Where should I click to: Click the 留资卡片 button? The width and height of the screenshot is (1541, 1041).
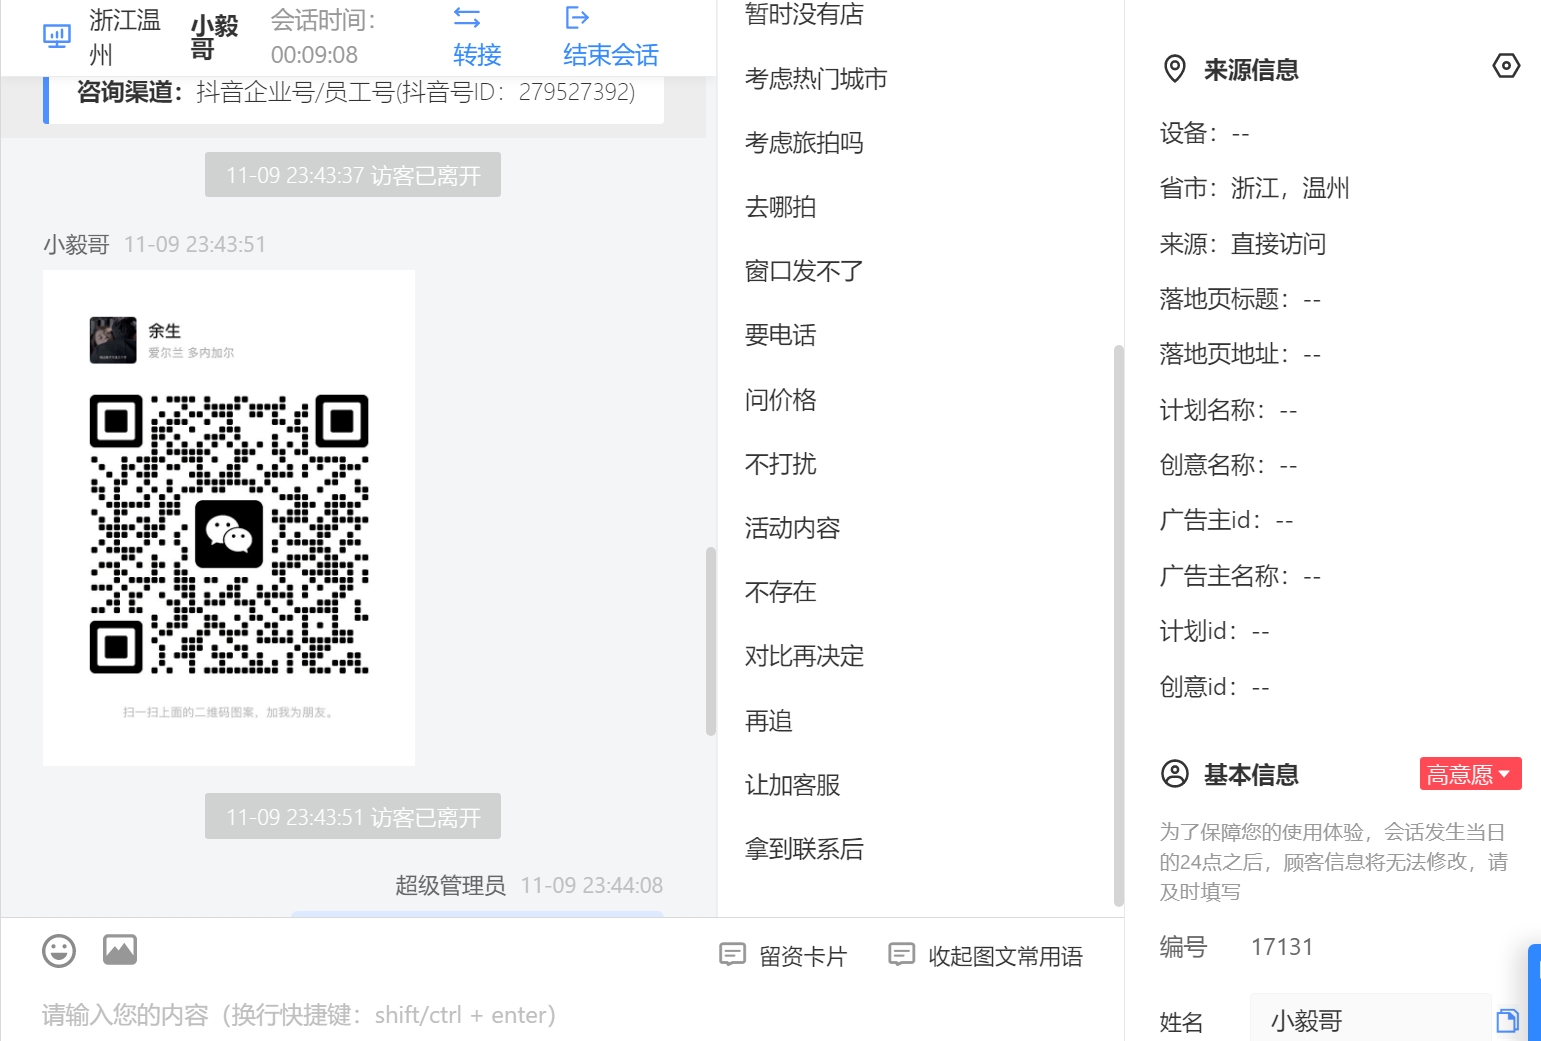pos(783,956)
